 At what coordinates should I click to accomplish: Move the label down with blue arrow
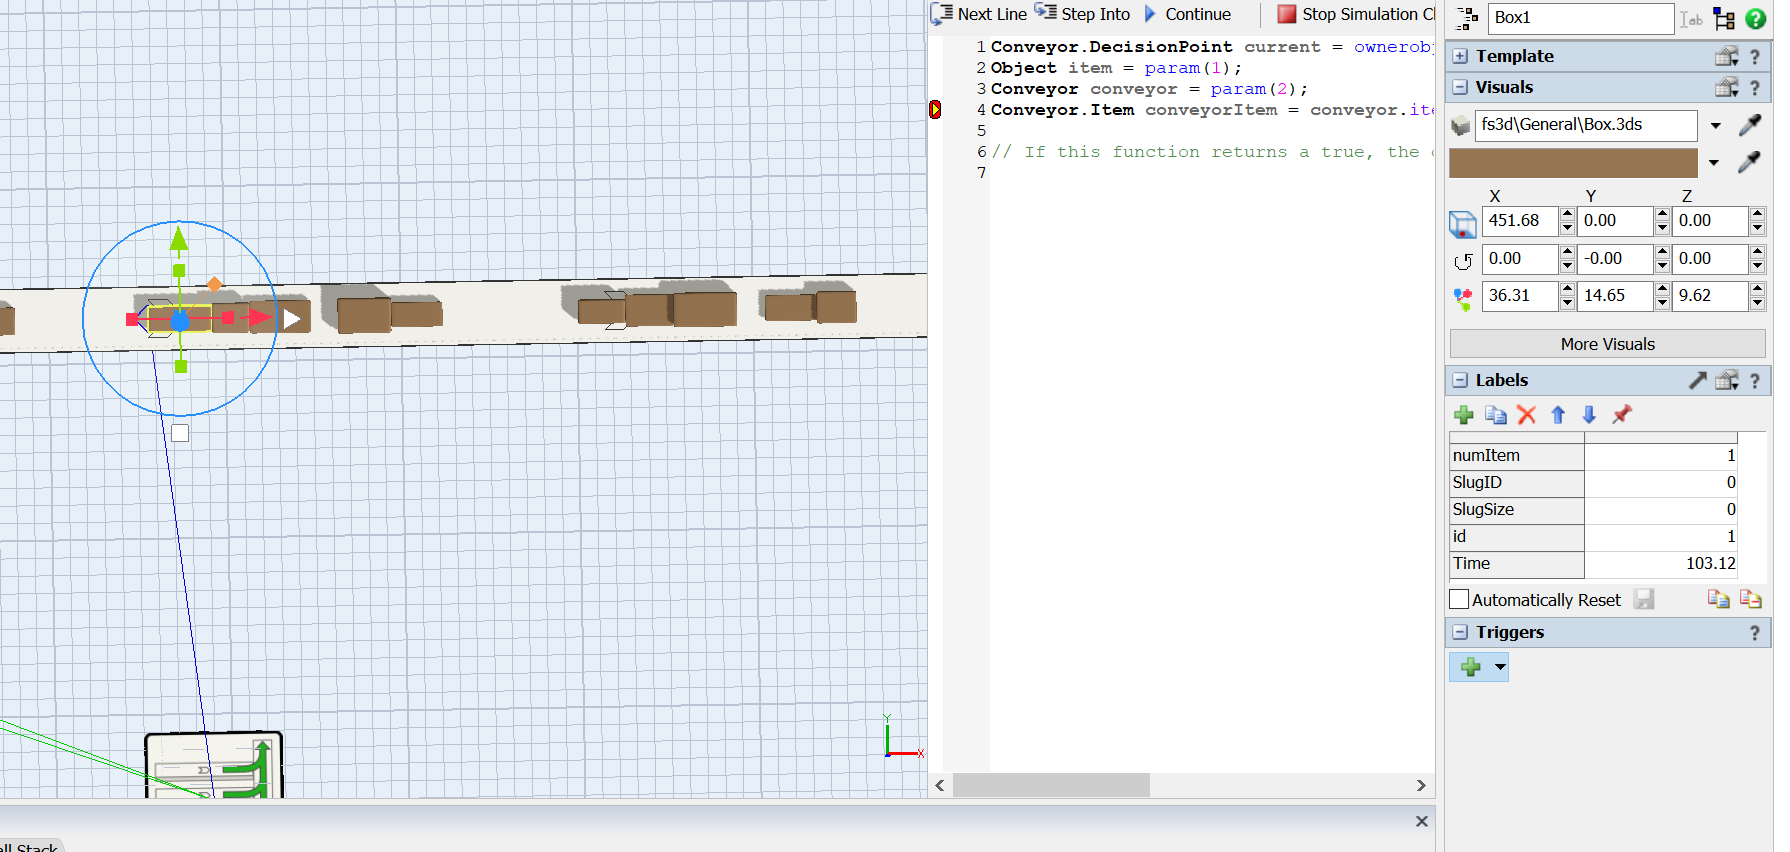1589,415
